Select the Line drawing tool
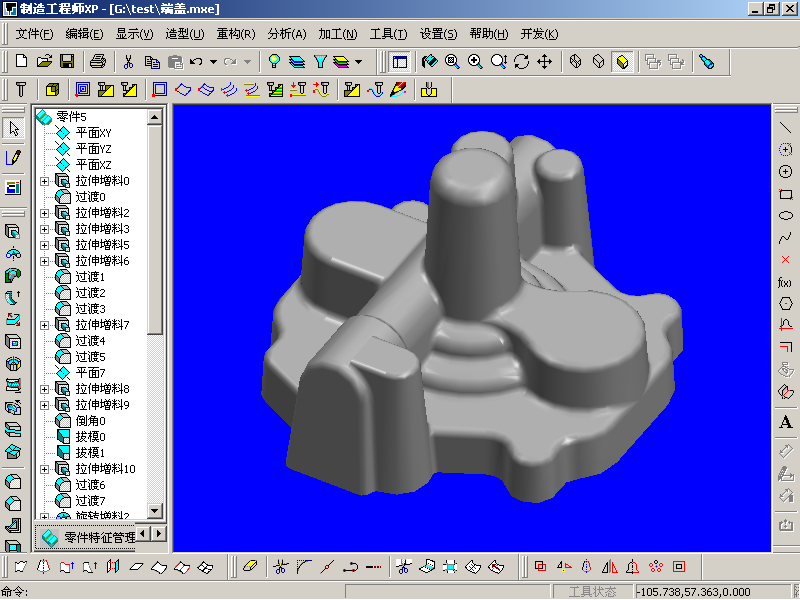 [785, 128]
